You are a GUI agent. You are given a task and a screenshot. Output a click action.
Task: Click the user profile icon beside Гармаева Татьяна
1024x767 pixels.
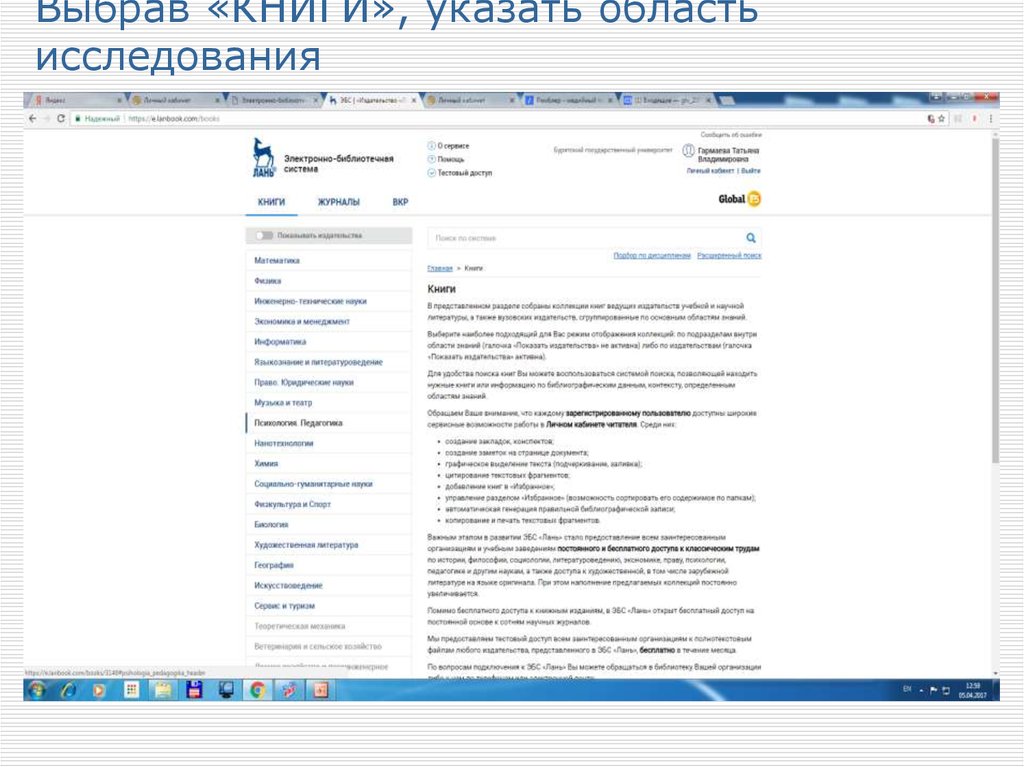coord(687,150)
